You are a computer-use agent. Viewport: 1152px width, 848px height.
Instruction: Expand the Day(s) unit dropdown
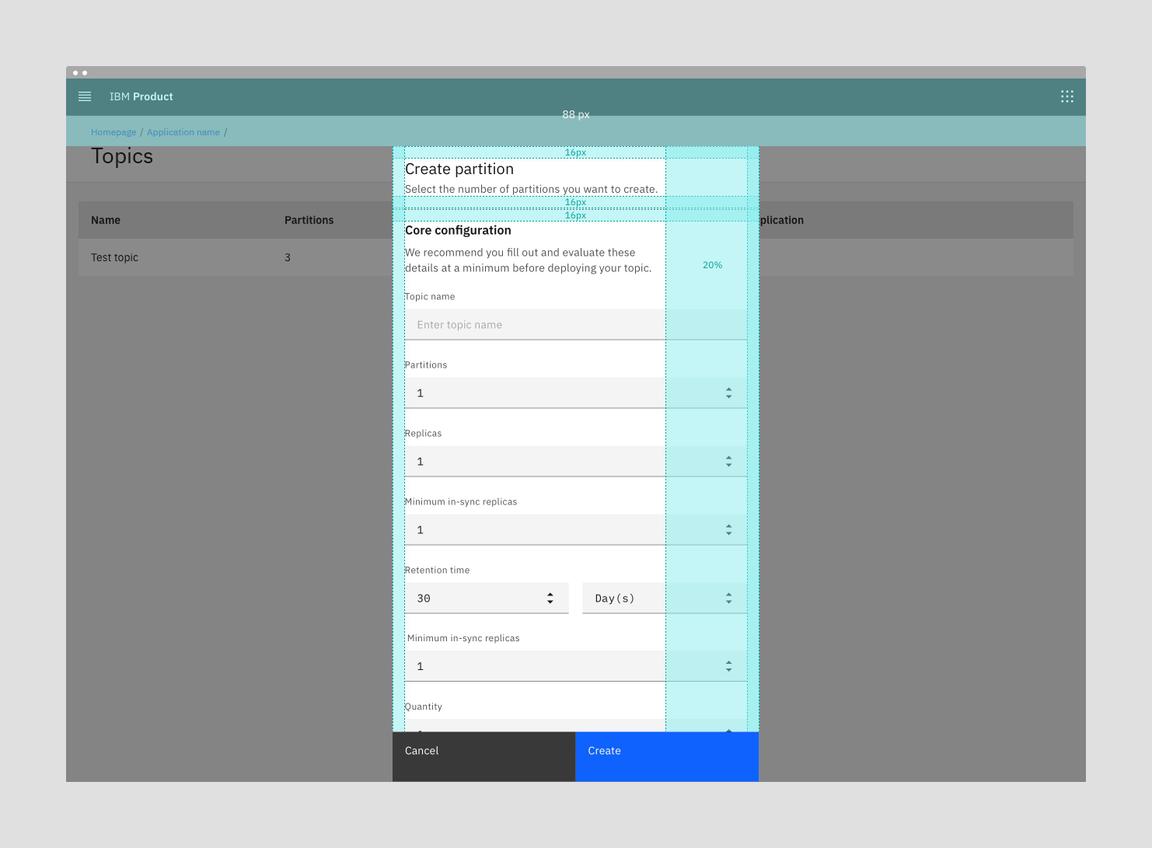click(664, 598)
